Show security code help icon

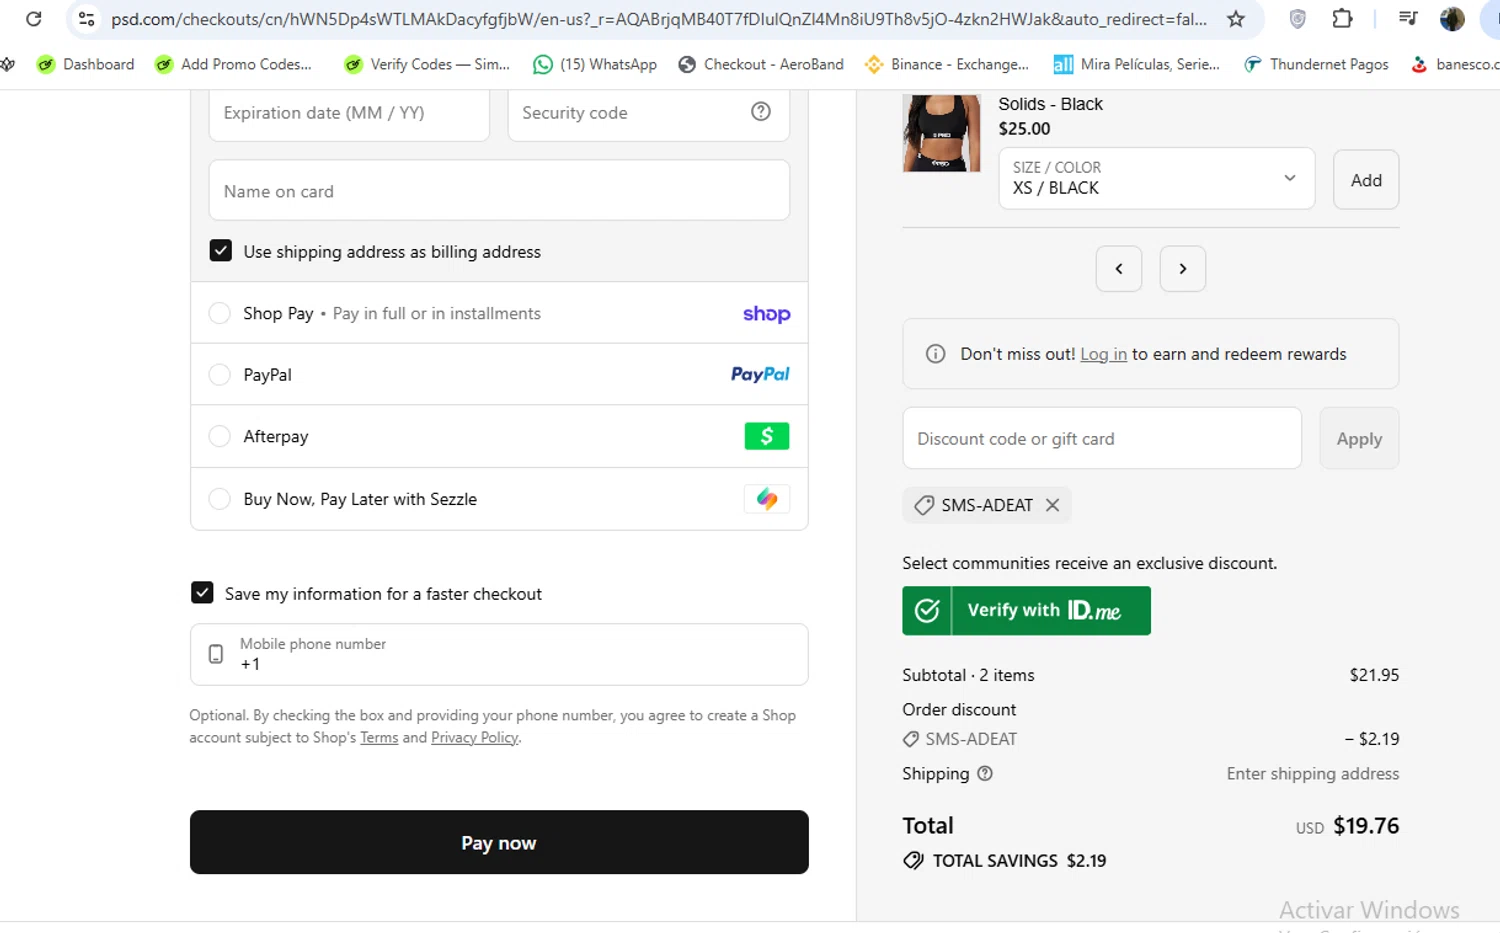point(761,112)
